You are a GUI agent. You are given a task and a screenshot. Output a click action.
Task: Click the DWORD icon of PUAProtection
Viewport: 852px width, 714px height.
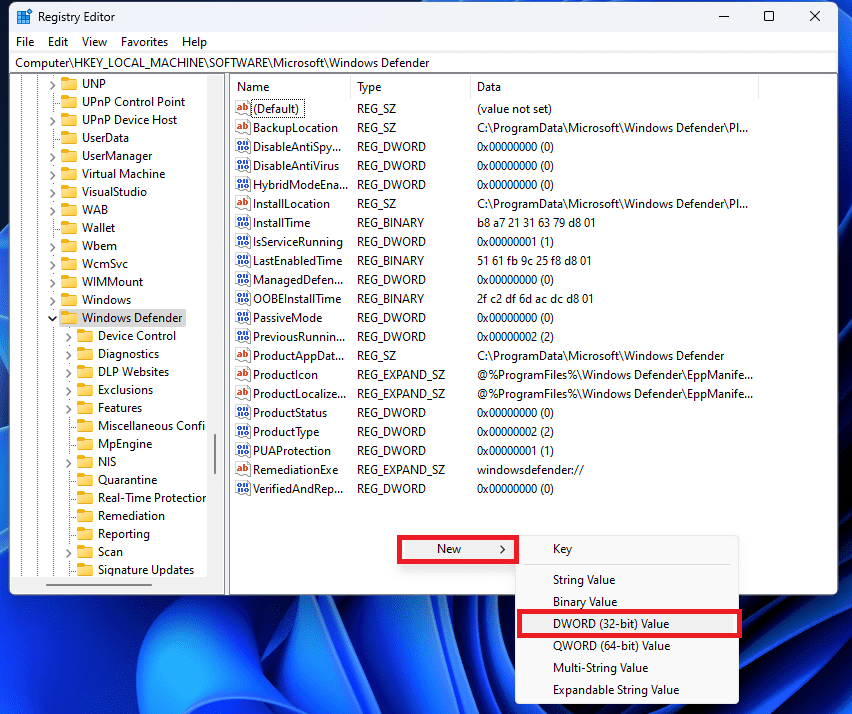(242, 451)
